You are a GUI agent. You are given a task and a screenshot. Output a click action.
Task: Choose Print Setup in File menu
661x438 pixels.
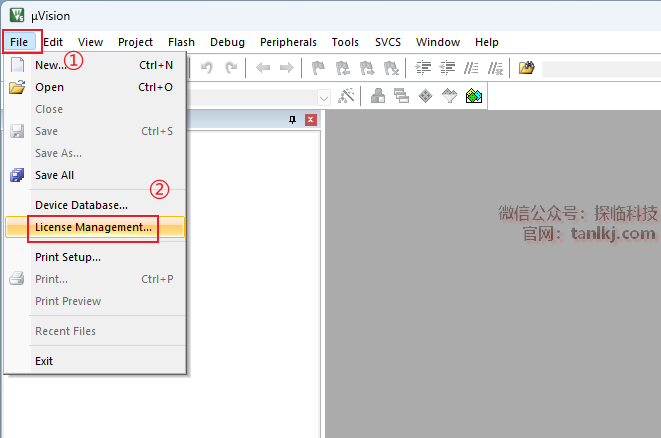click(68, 257)
